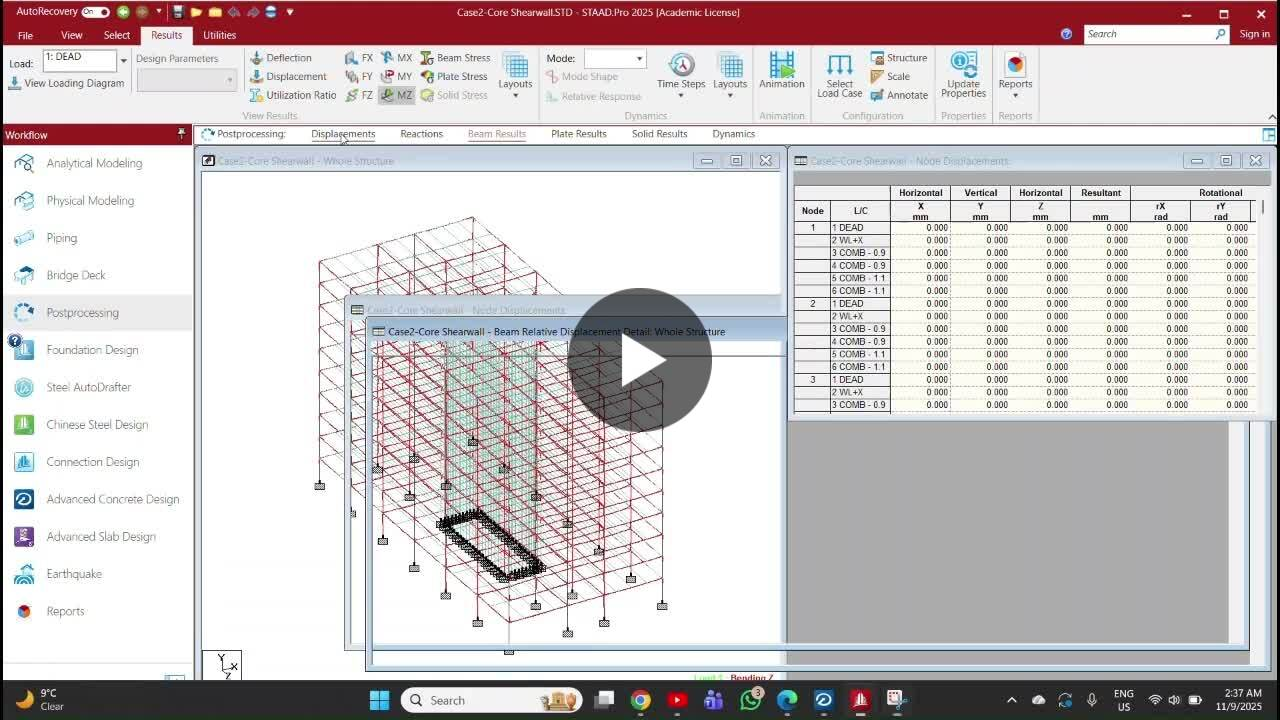Open the Load case dropdown
This screenshot has width=1280, height=720.
coord(124,60)
